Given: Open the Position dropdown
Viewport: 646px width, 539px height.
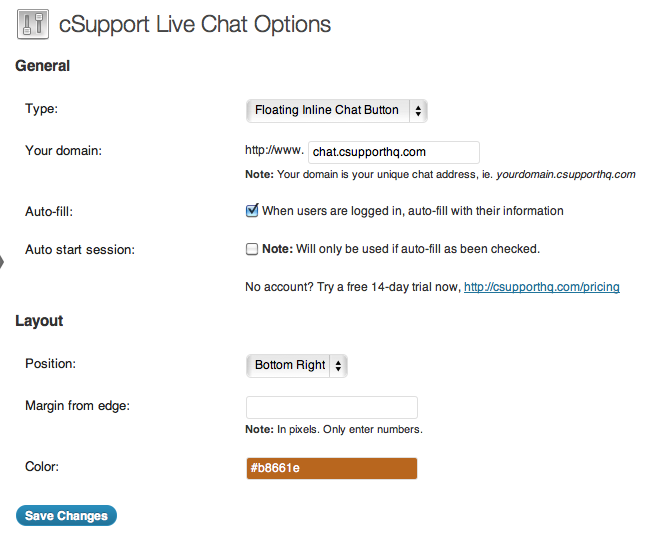Looking at the screenshot, I should pyautogui.click(x=297, y=366).
